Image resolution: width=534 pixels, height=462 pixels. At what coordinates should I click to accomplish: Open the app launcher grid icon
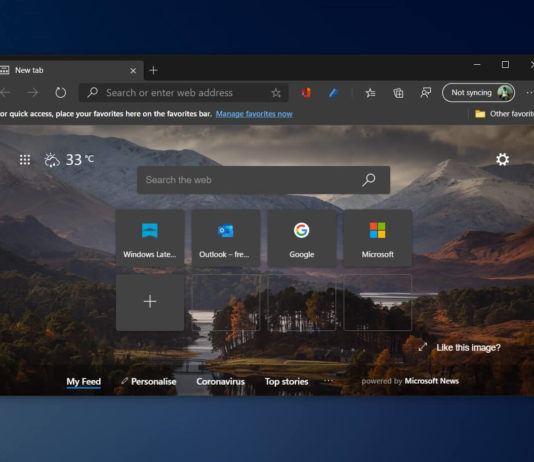click(25, 160)
